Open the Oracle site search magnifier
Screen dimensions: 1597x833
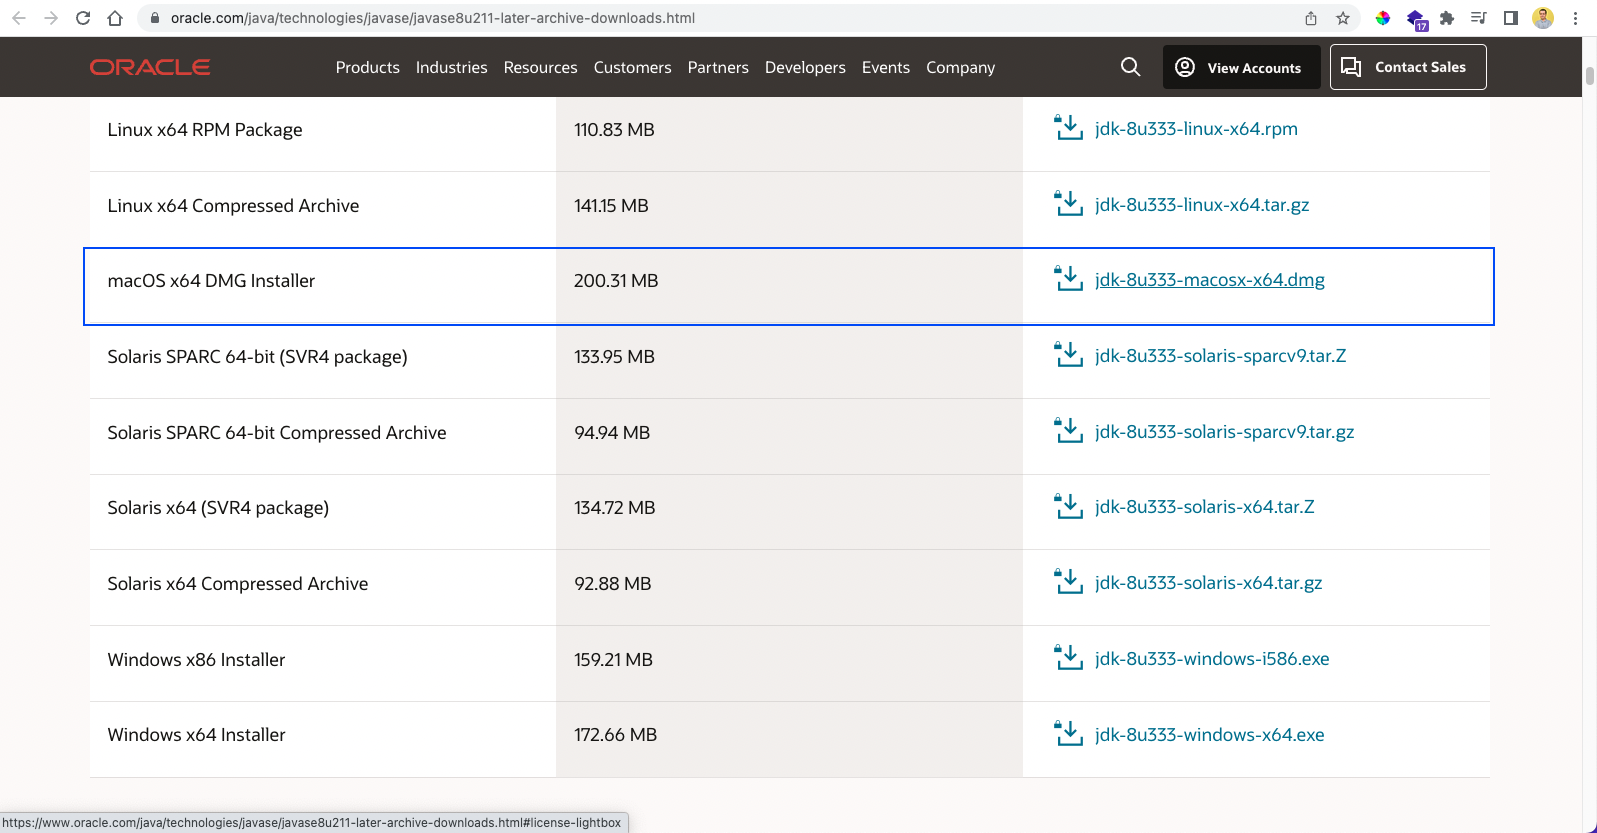[x=1130, y=67]
